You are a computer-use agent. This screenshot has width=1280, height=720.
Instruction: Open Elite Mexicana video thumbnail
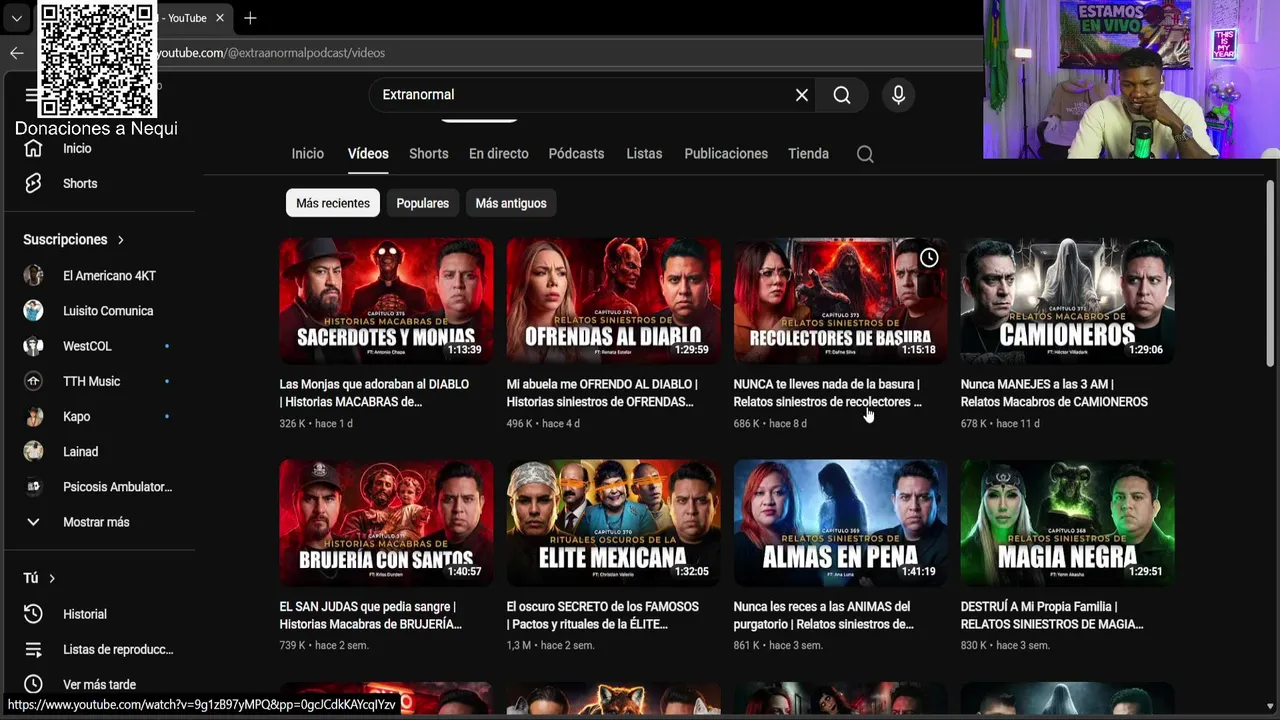click(x=613, y=522)
